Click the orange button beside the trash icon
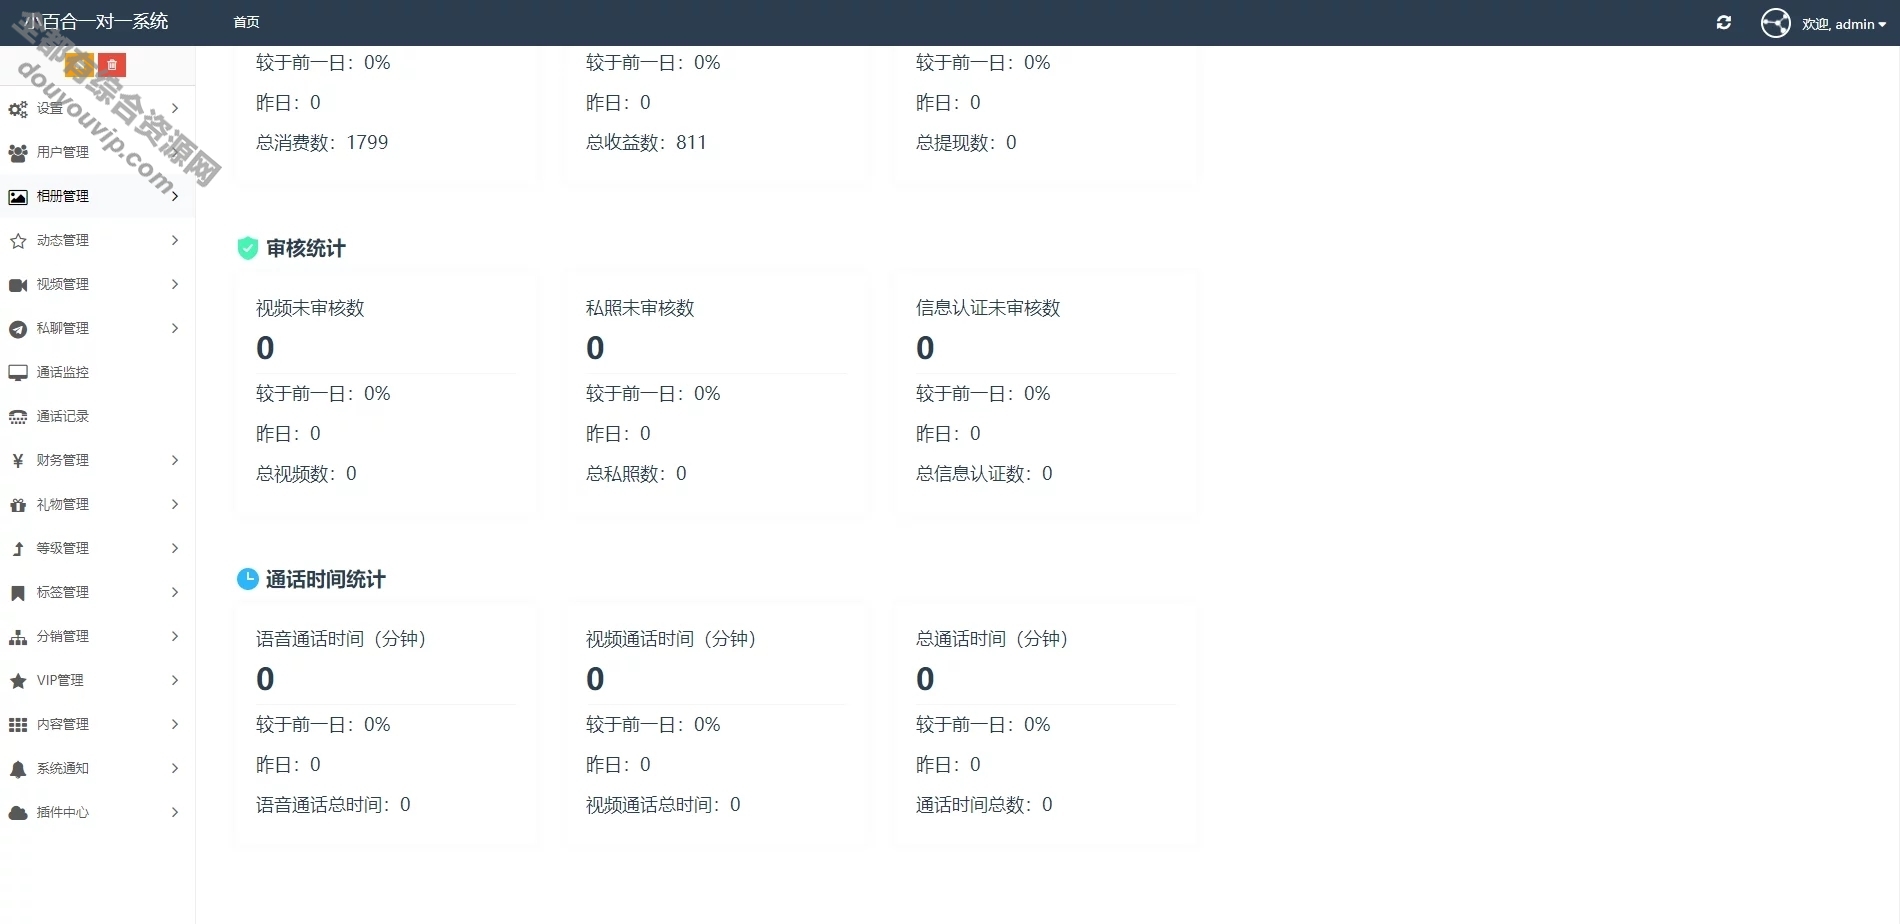1900x924 pixels. pyautogui.click(x=79, y=65)
